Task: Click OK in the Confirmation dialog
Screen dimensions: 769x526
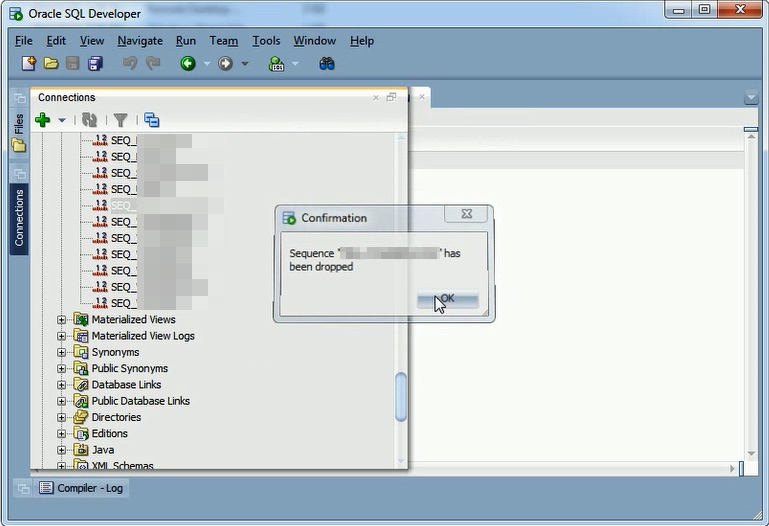Action: point(448,299)
